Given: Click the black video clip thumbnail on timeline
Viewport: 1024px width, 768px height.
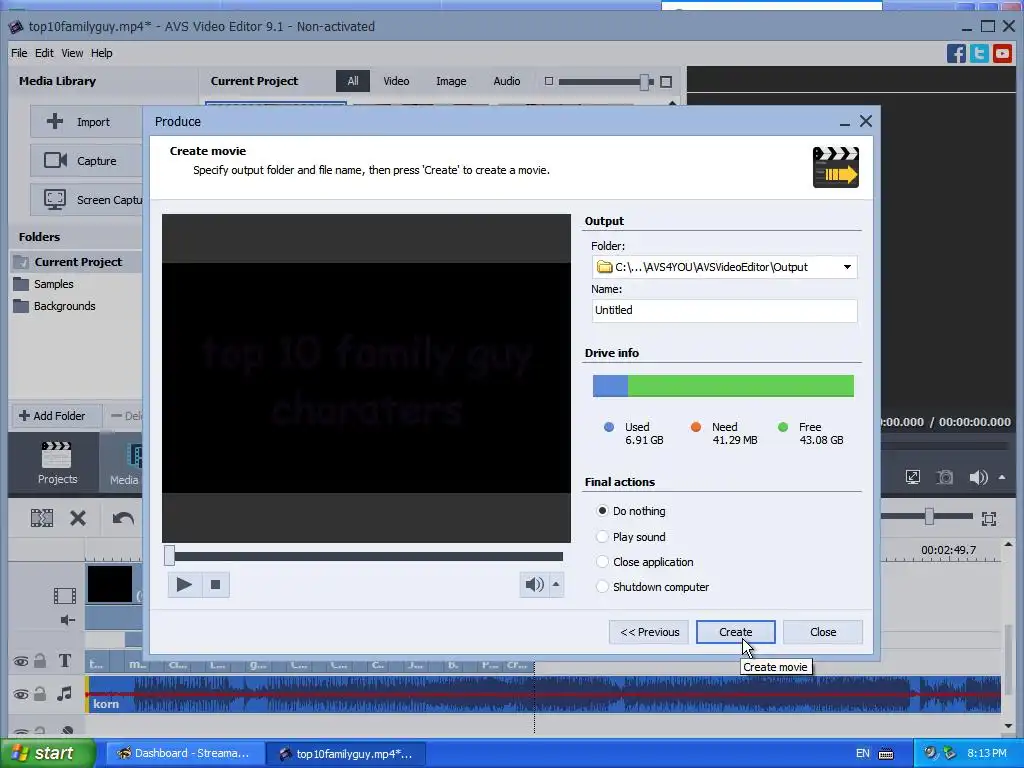Looking at the screenshot, I should click(110, 584).
